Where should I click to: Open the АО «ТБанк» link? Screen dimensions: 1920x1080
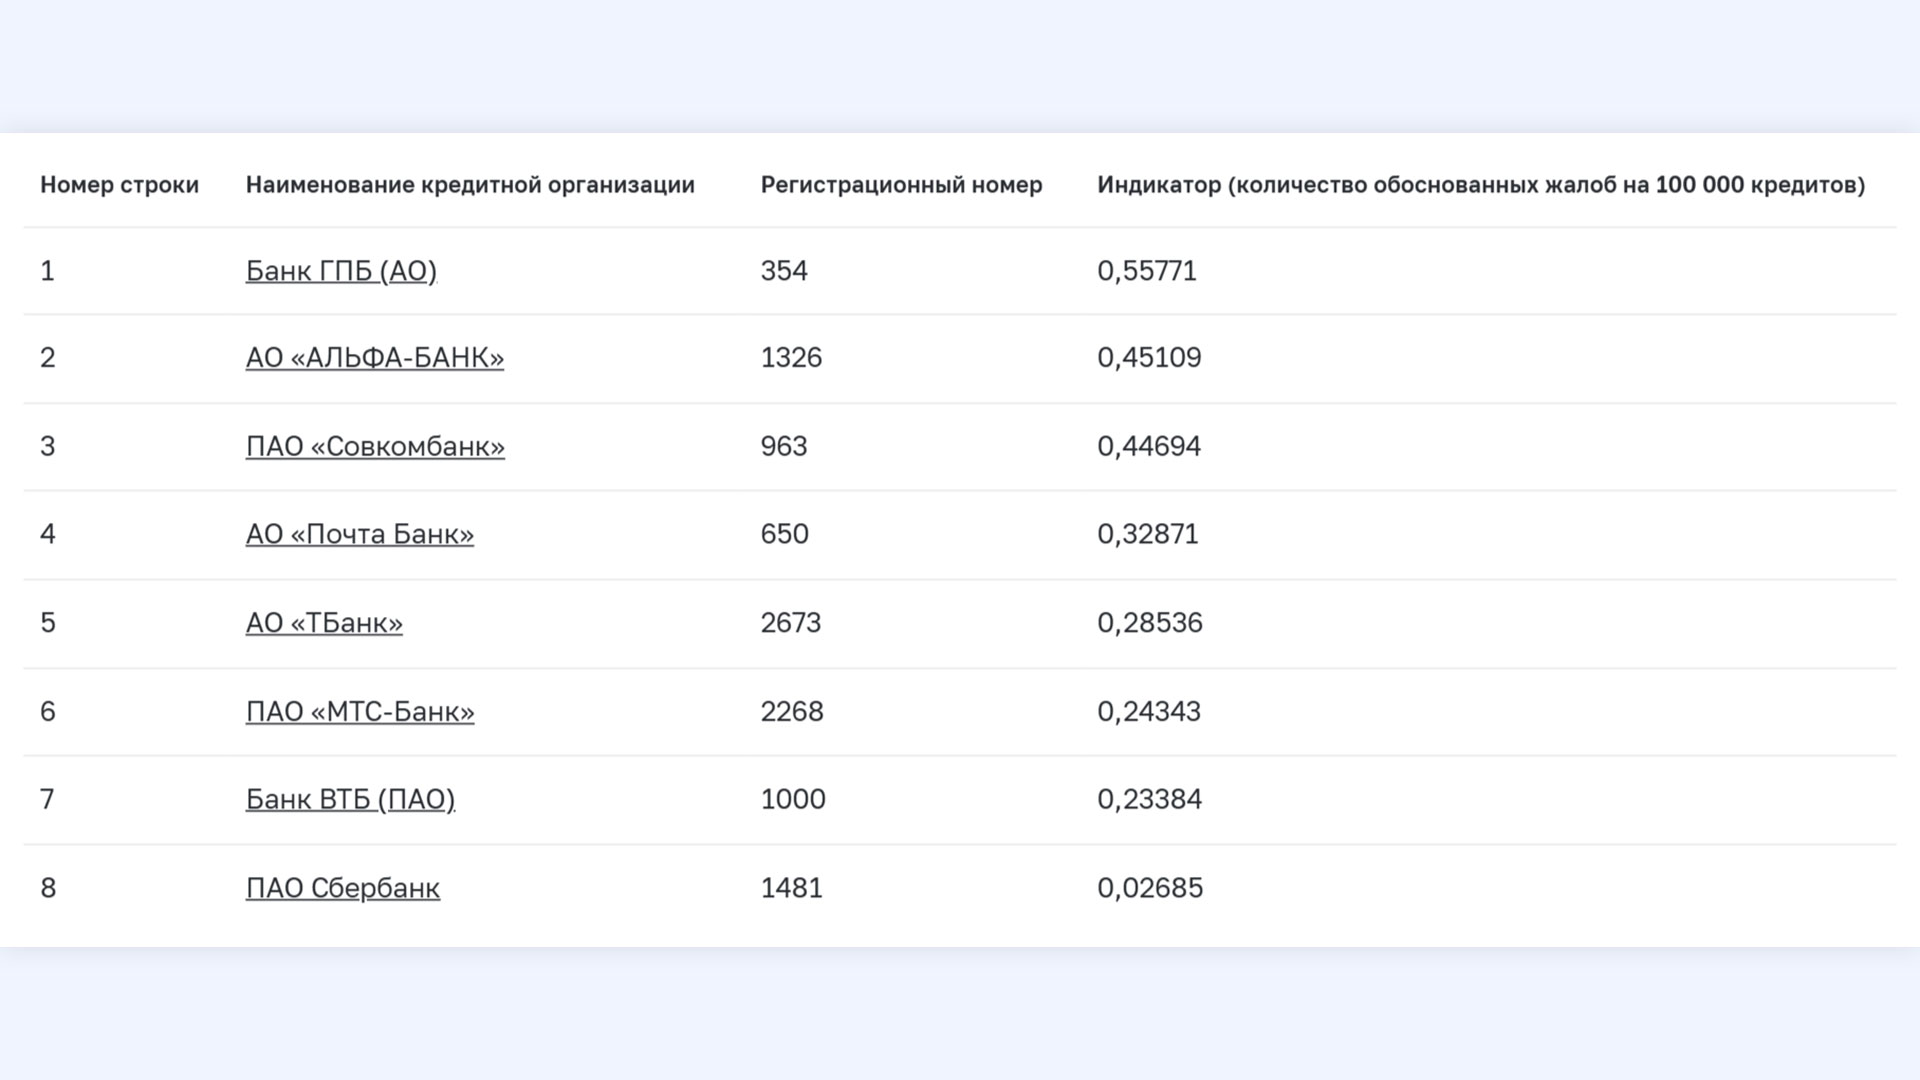click(x=324, y=623)
